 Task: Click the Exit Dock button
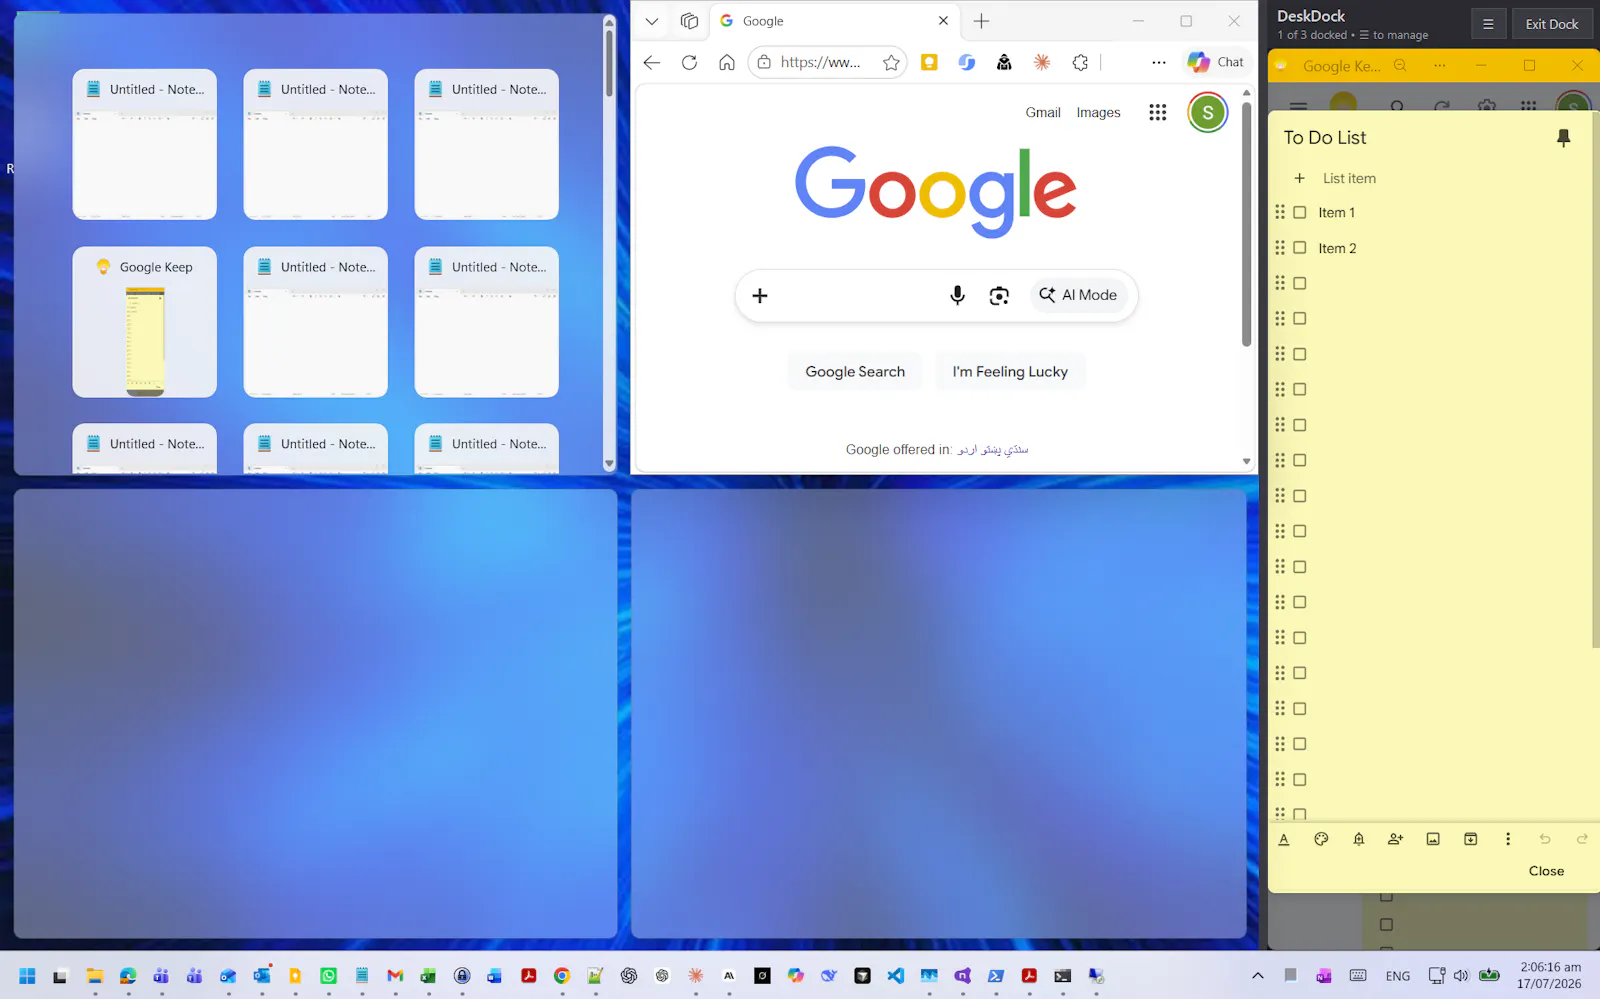click(1552, 24)
